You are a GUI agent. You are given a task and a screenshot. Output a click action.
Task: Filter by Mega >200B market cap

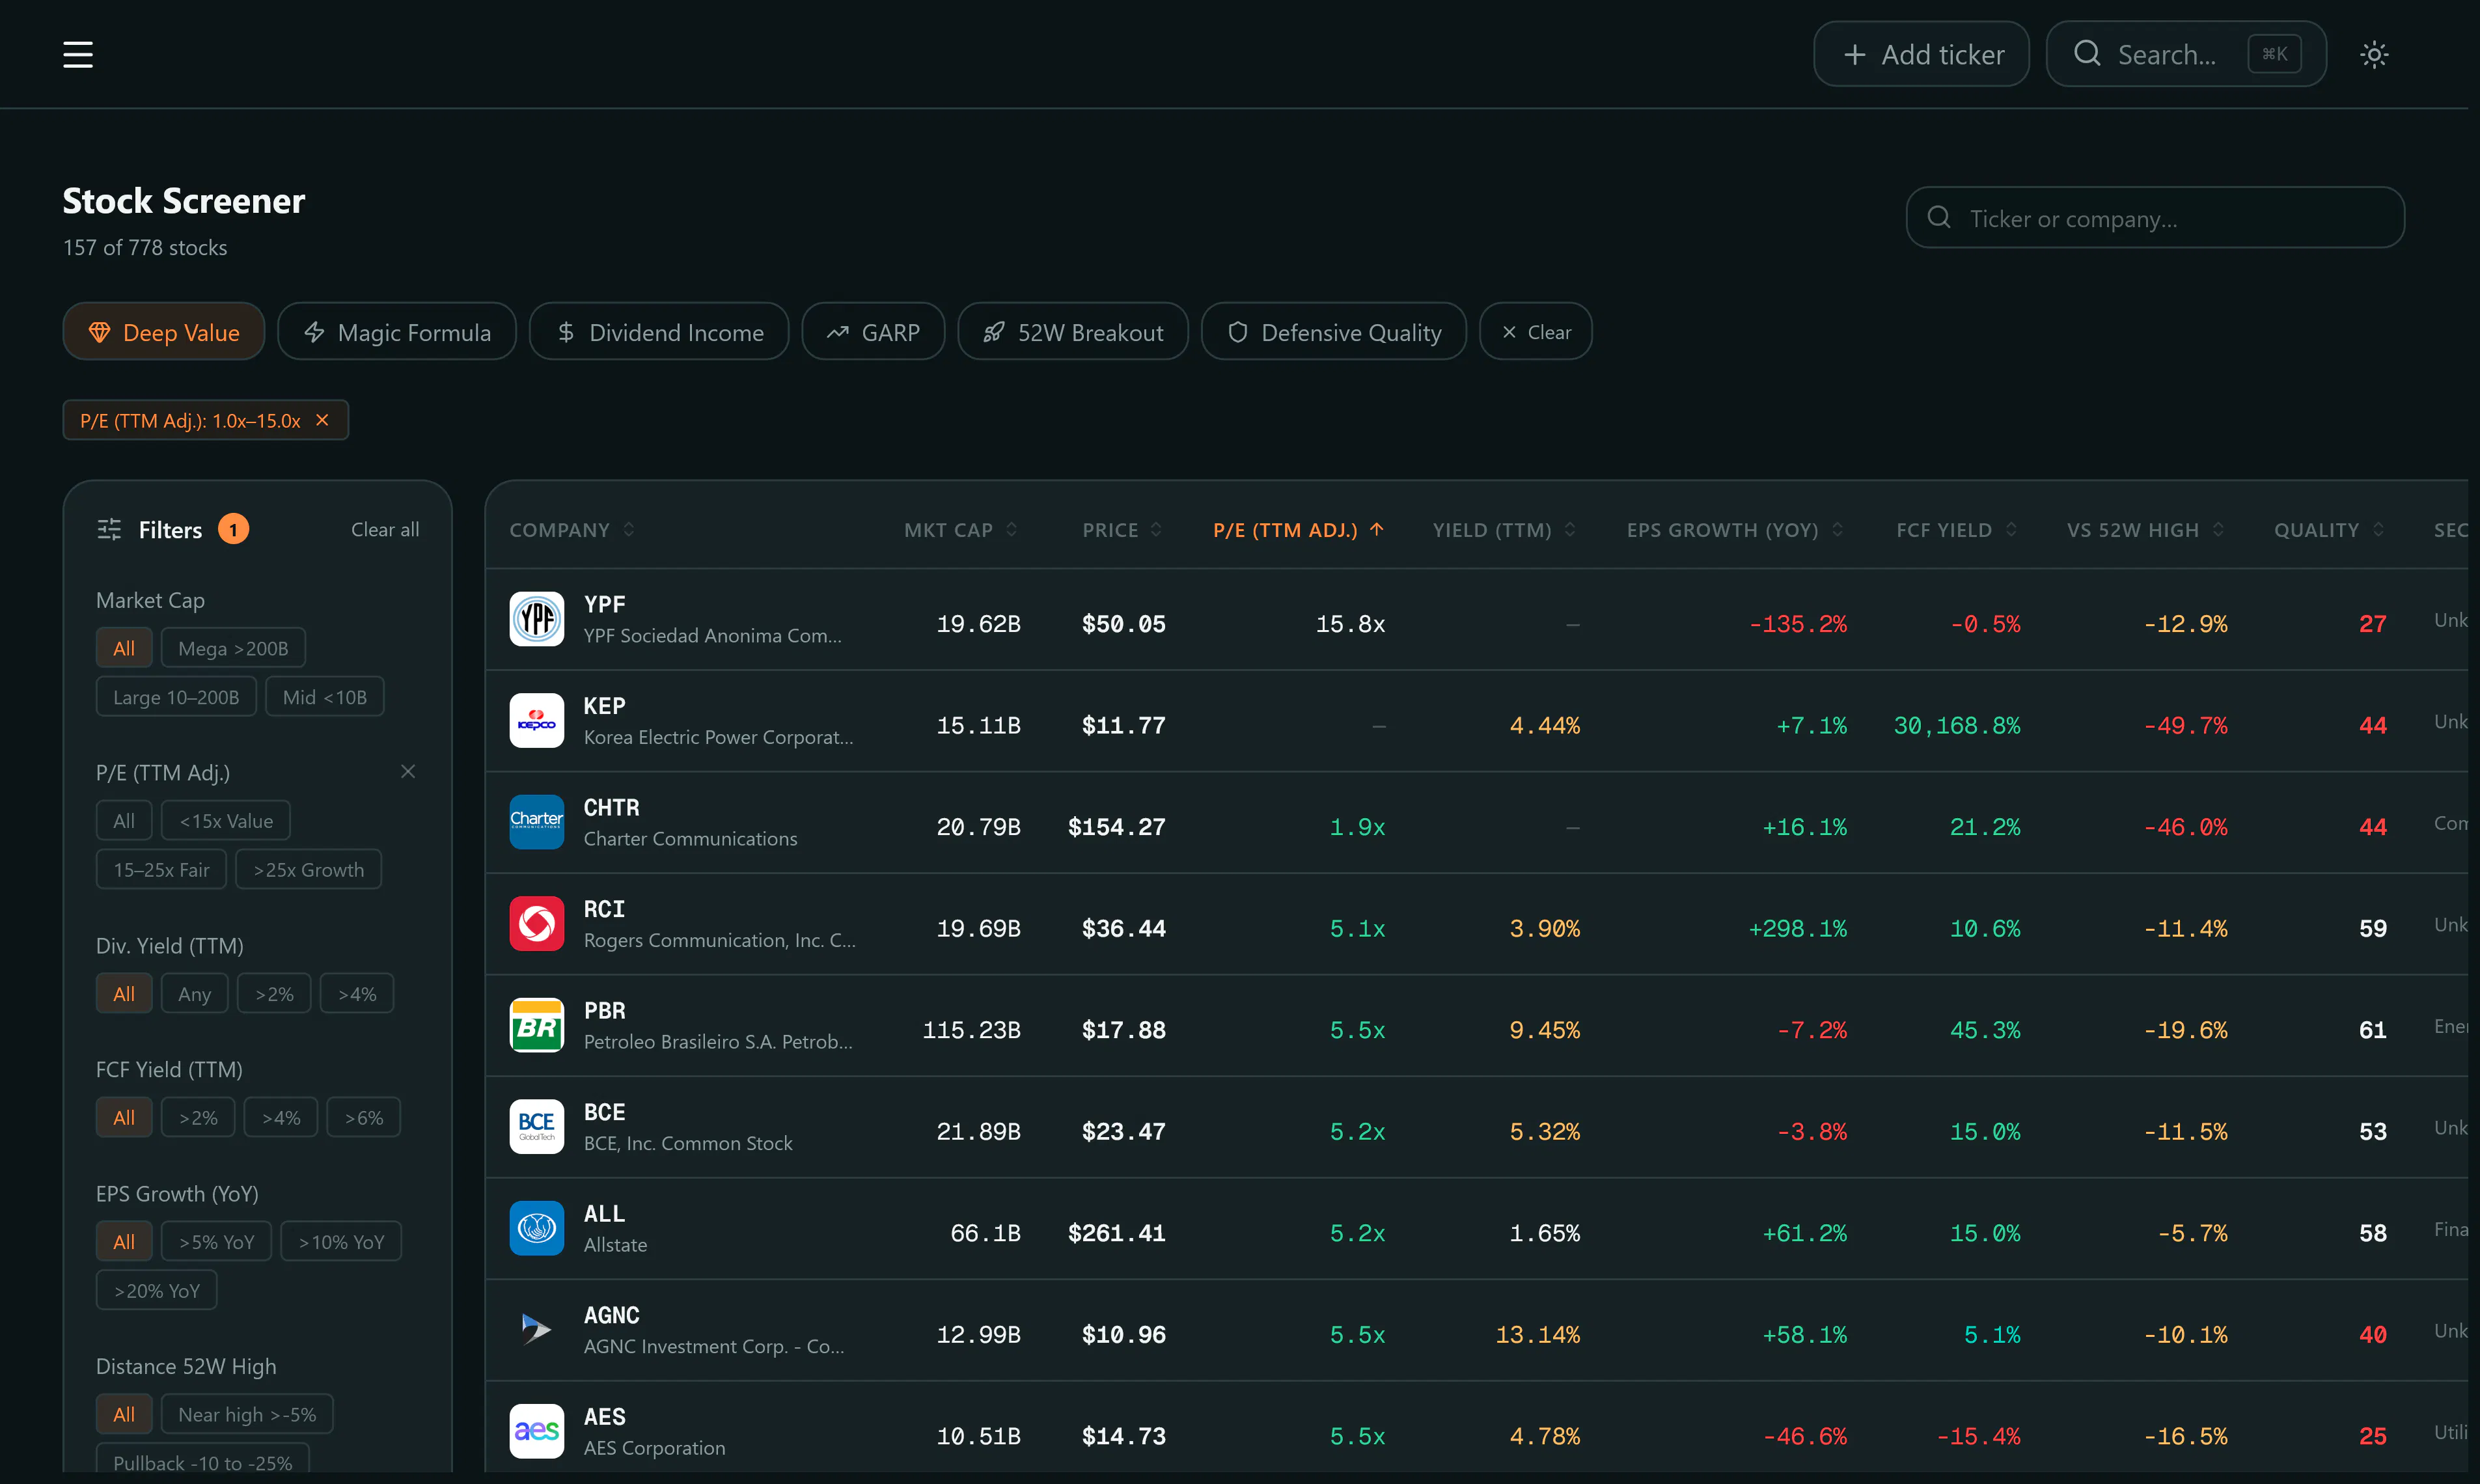click(x=233, y=648)
